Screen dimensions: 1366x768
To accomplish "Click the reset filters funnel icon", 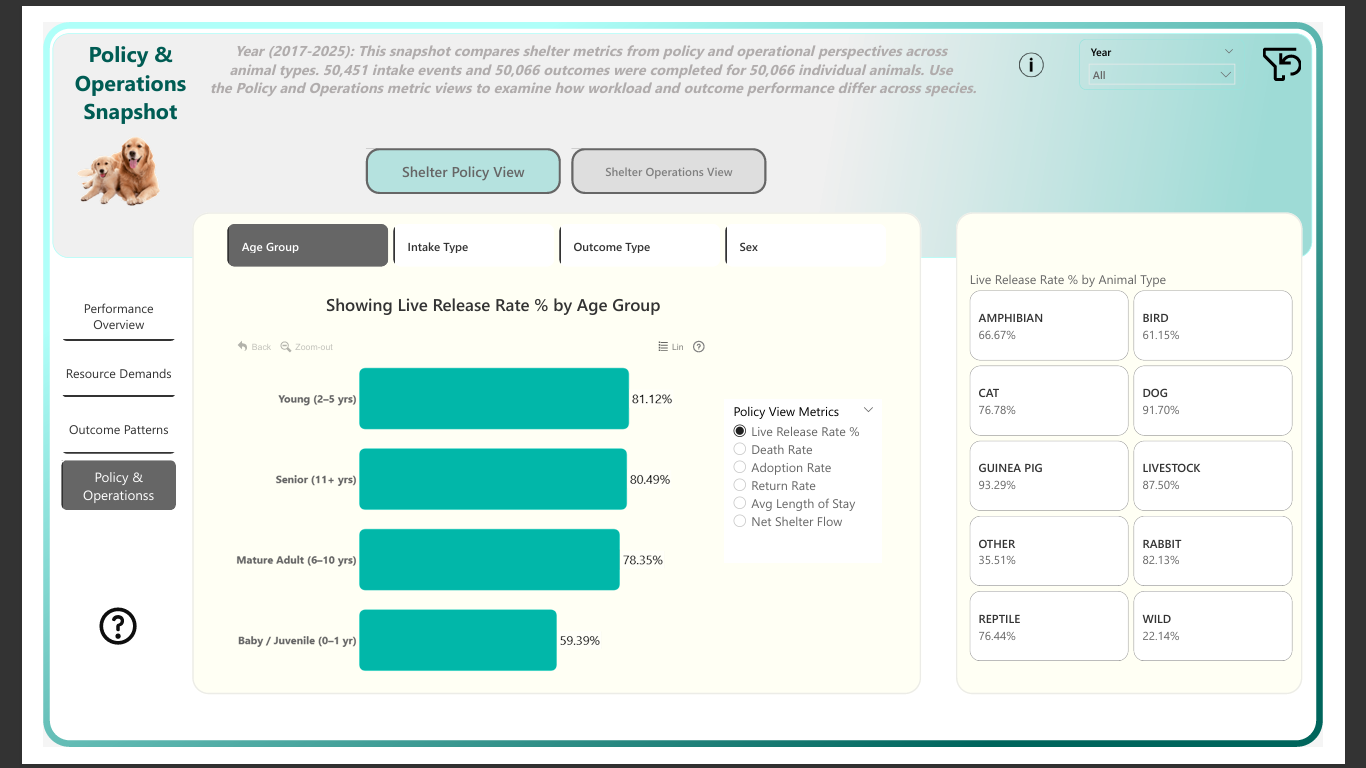I will click(1281, 64).
